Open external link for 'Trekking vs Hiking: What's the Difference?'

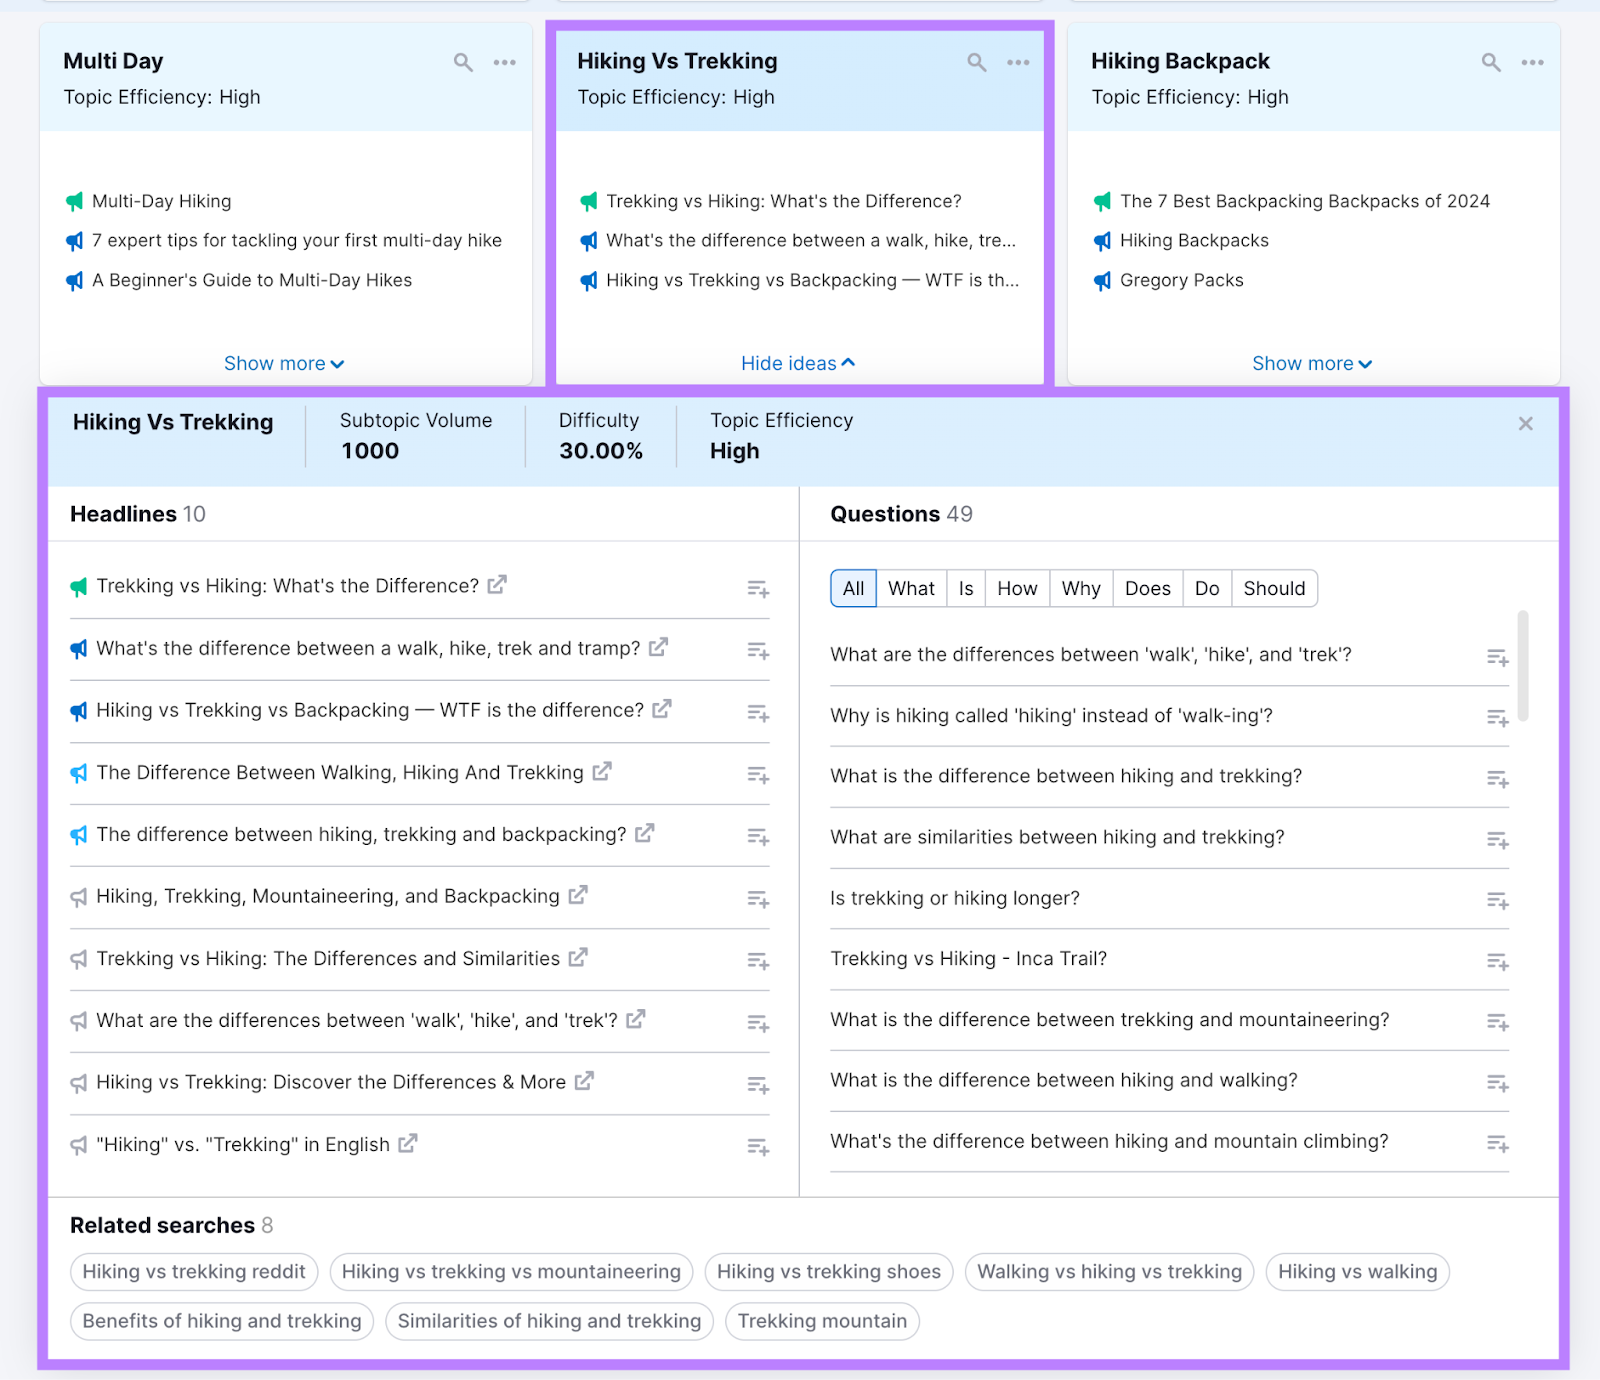497,585
